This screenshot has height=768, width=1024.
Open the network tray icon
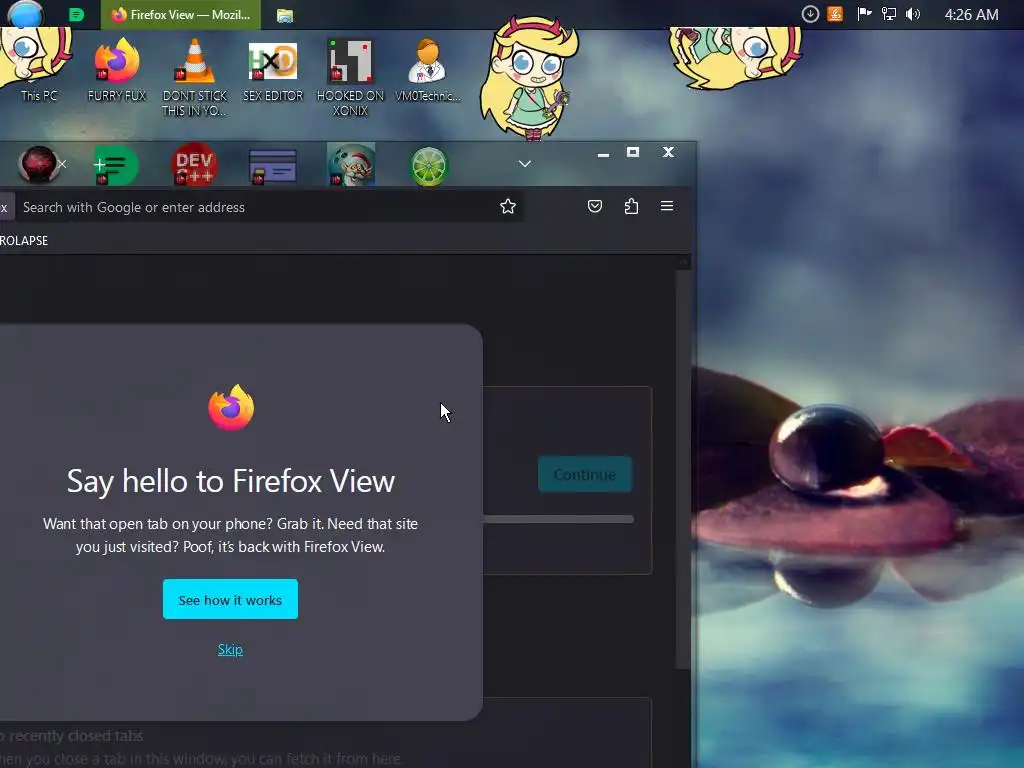888,14
